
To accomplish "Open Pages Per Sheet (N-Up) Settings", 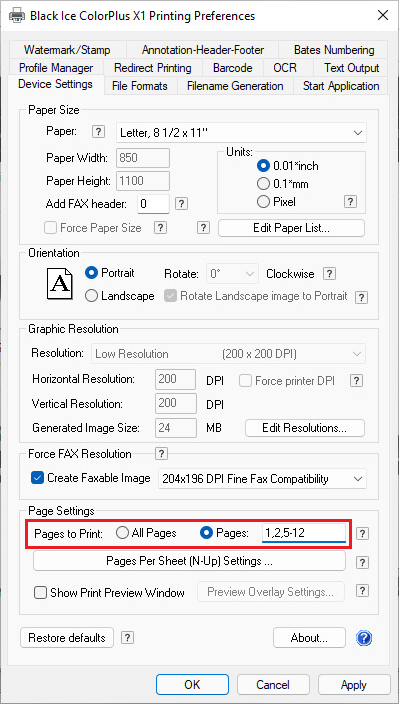I will (x=189, y=561).
